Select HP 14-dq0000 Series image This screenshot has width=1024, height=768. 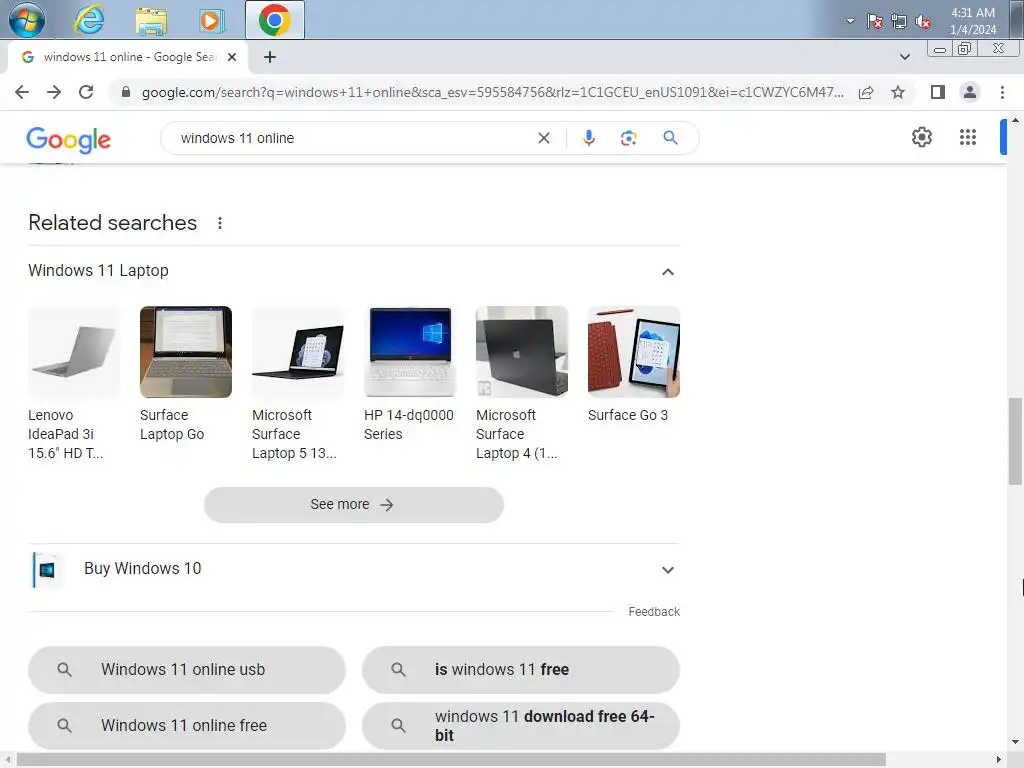coord(409,352)
